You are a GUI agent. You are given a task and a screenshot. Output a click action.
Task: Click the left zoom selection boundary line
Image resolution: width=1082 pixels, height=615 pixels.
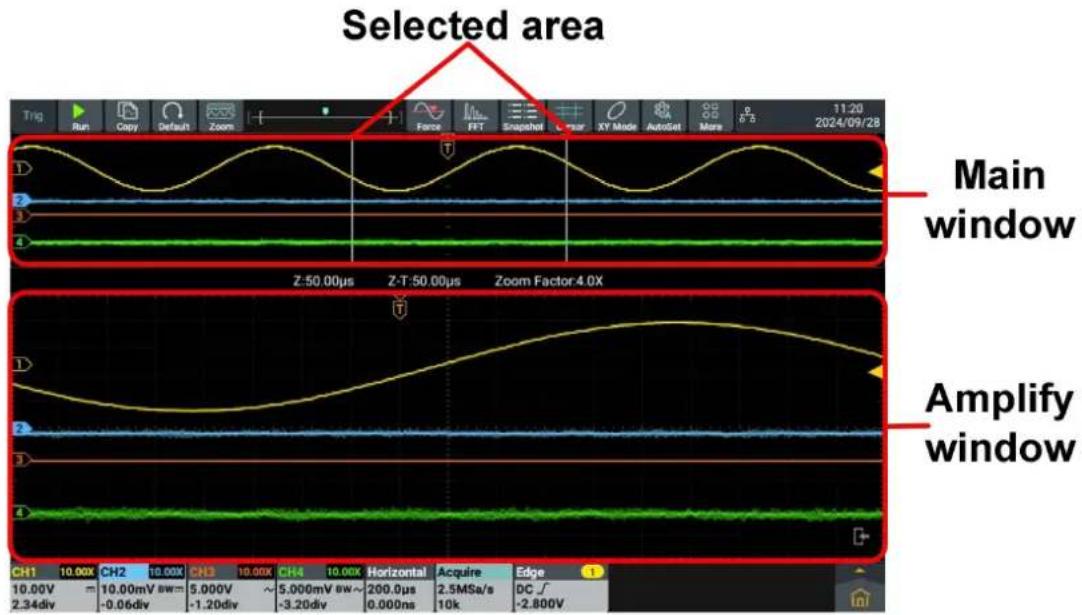point(353,199)
